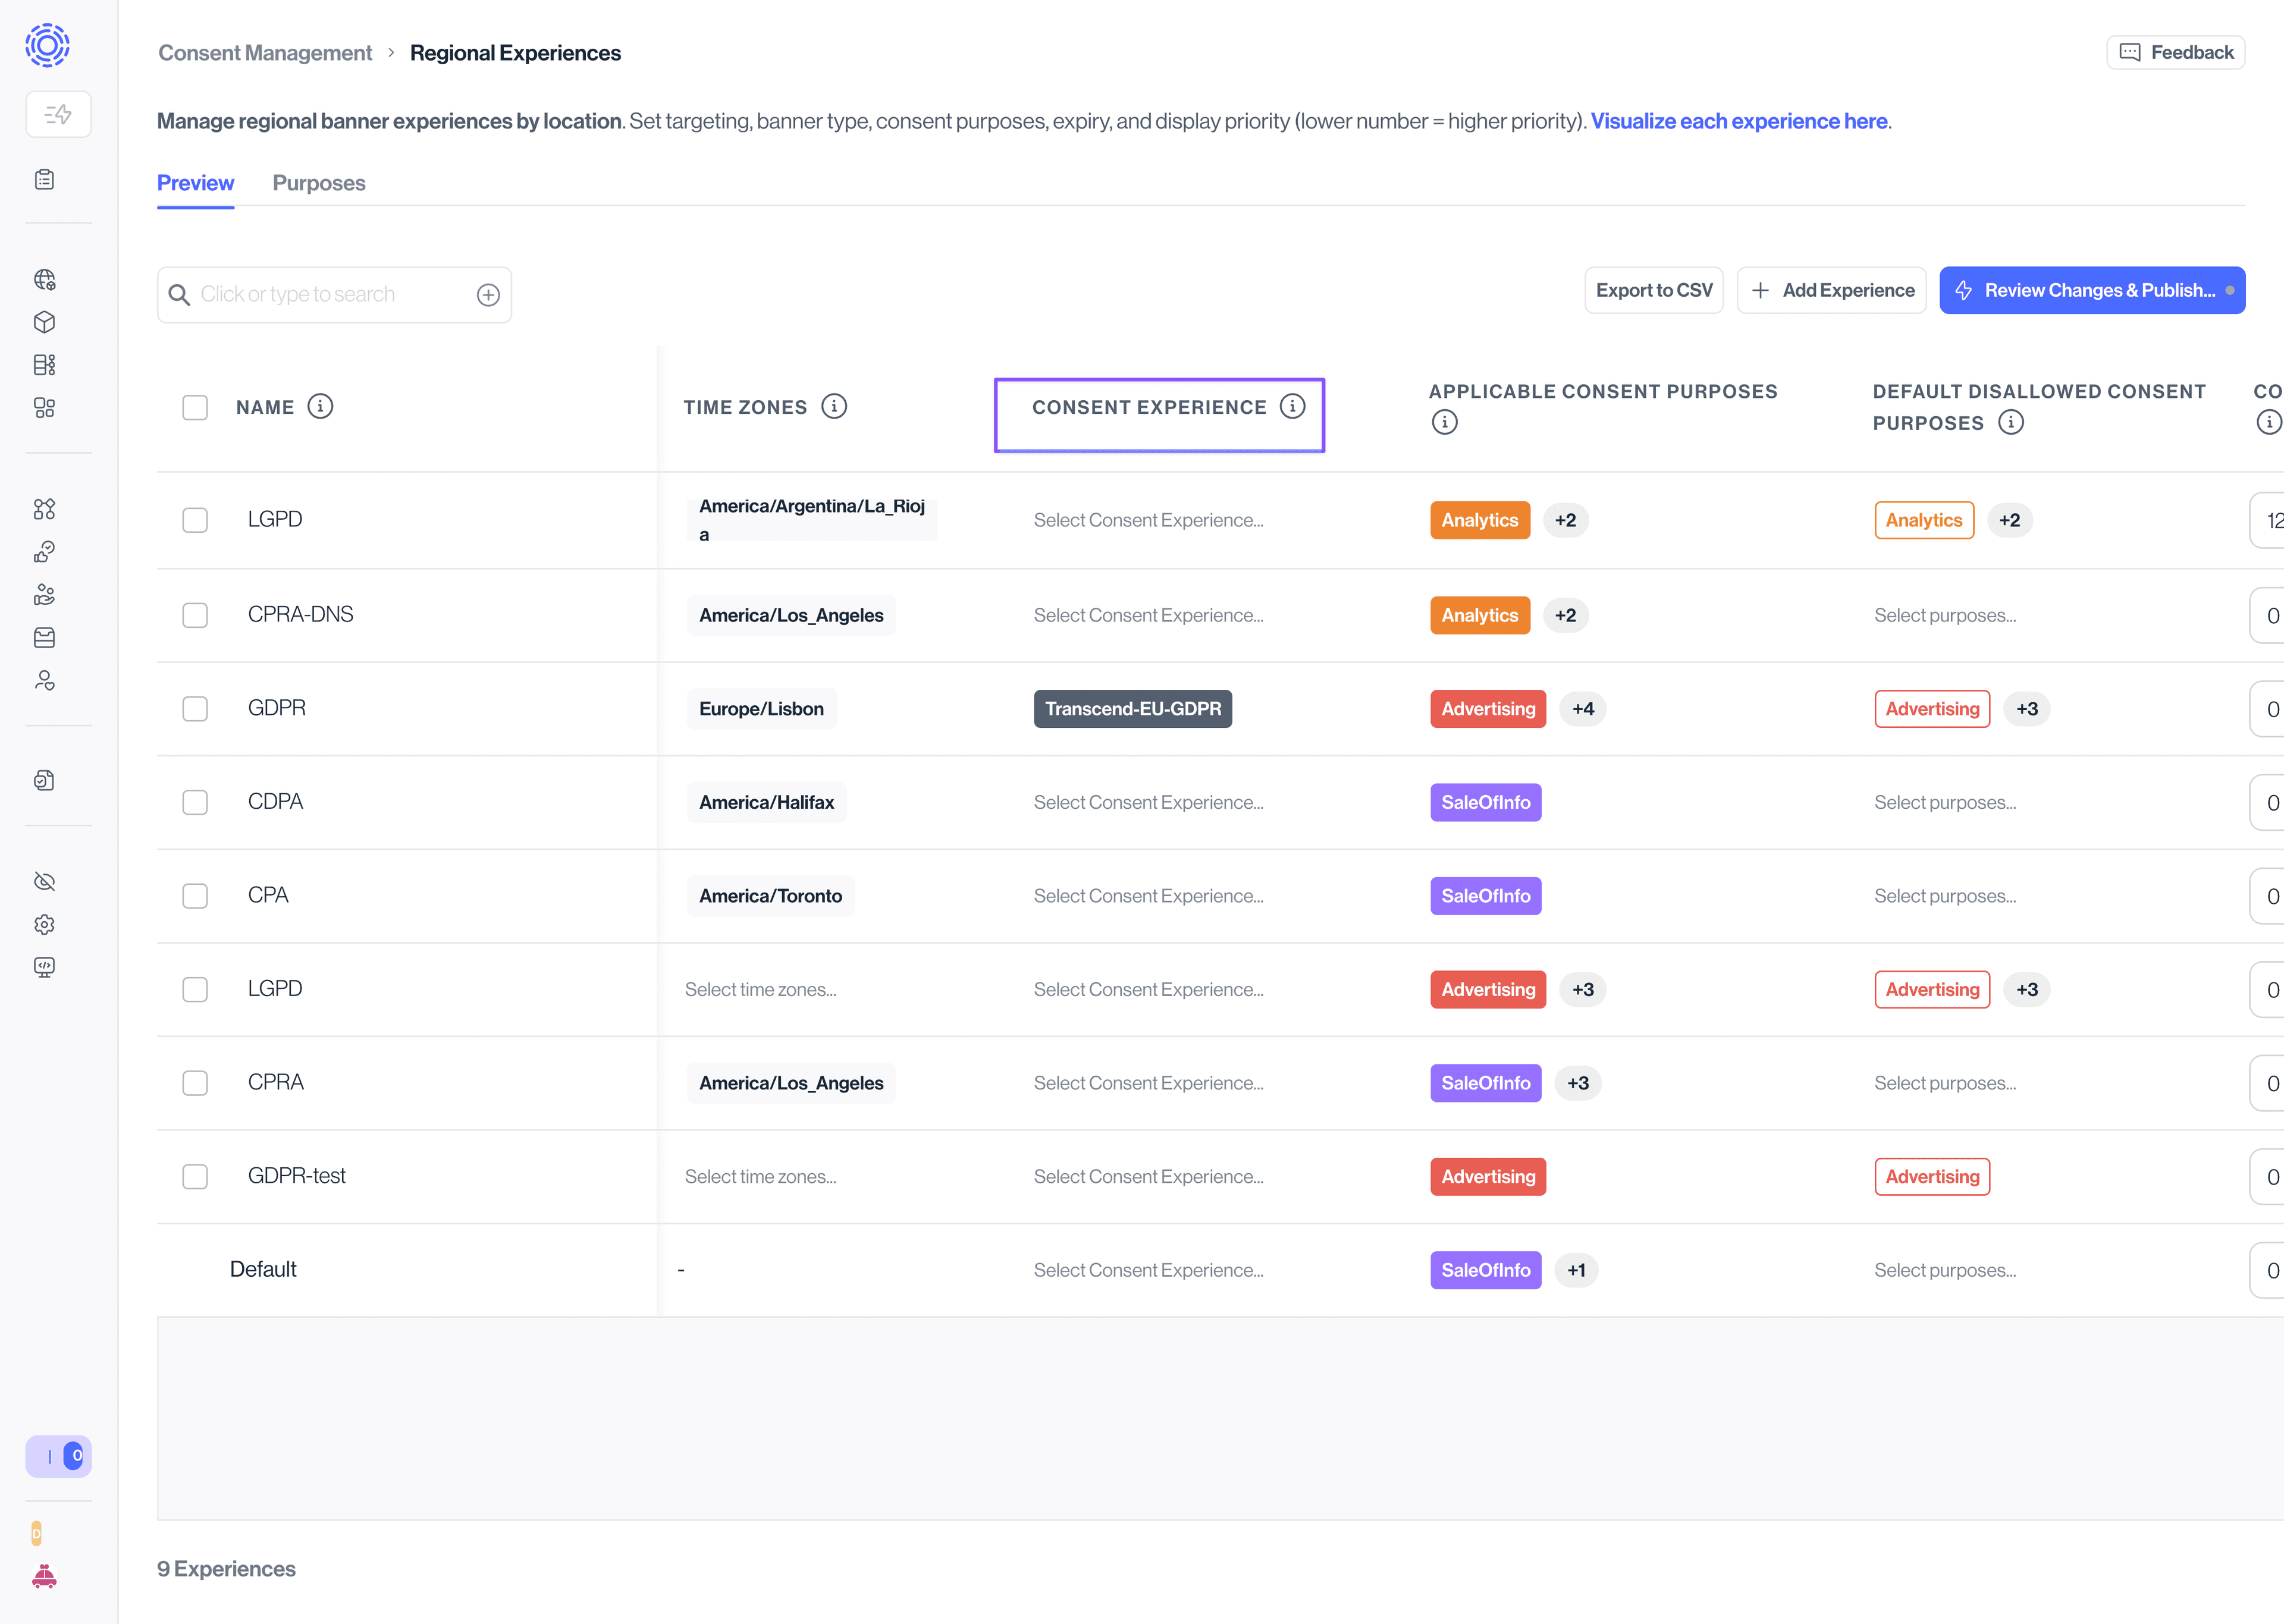Open the disallowed purposes dropdown for the CPA row
Screen dimensions: 2284x1624
(1944, 896)
